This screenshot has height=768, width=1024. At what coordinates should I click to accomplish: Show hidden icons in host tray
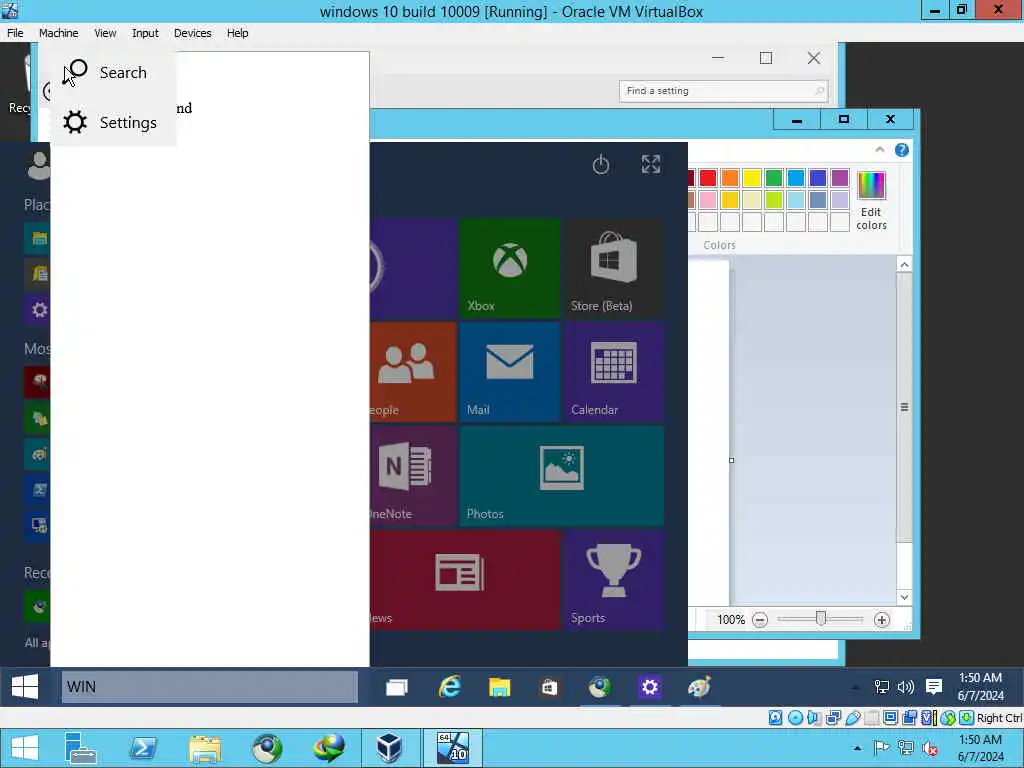coord(857,748)
